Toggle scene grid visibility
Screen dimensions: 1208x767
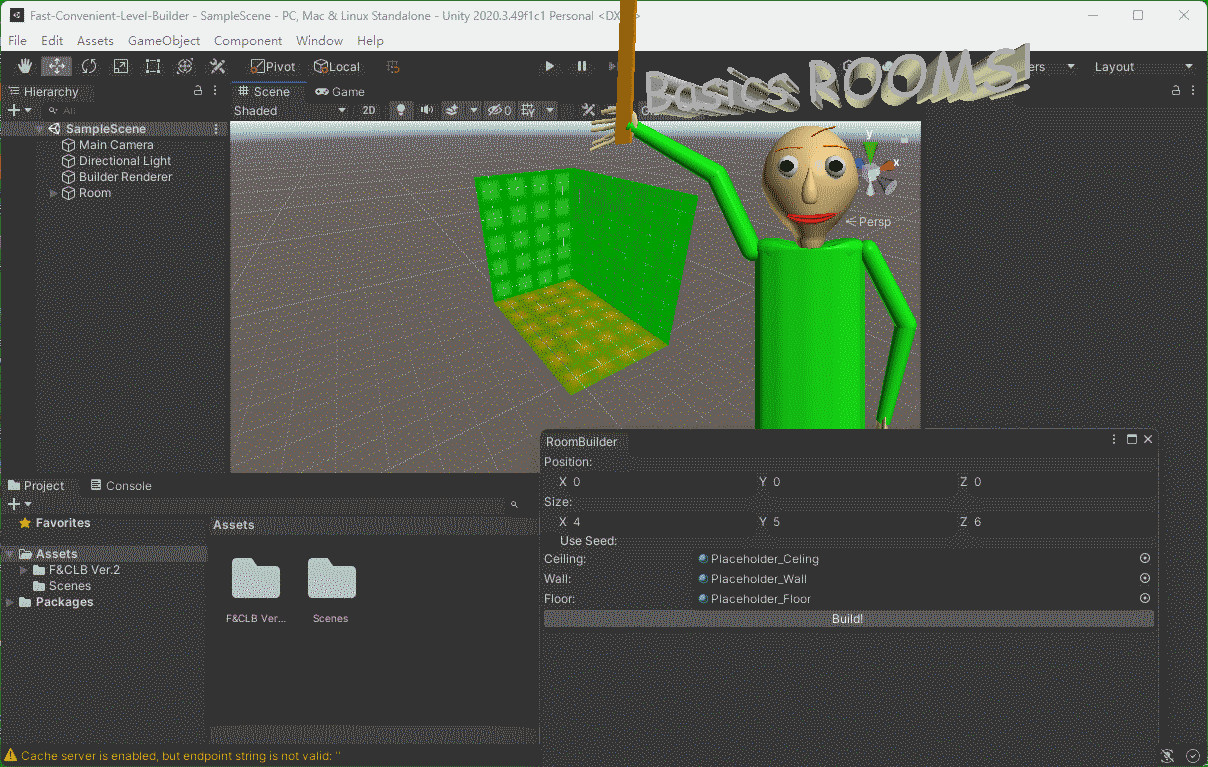528,110
